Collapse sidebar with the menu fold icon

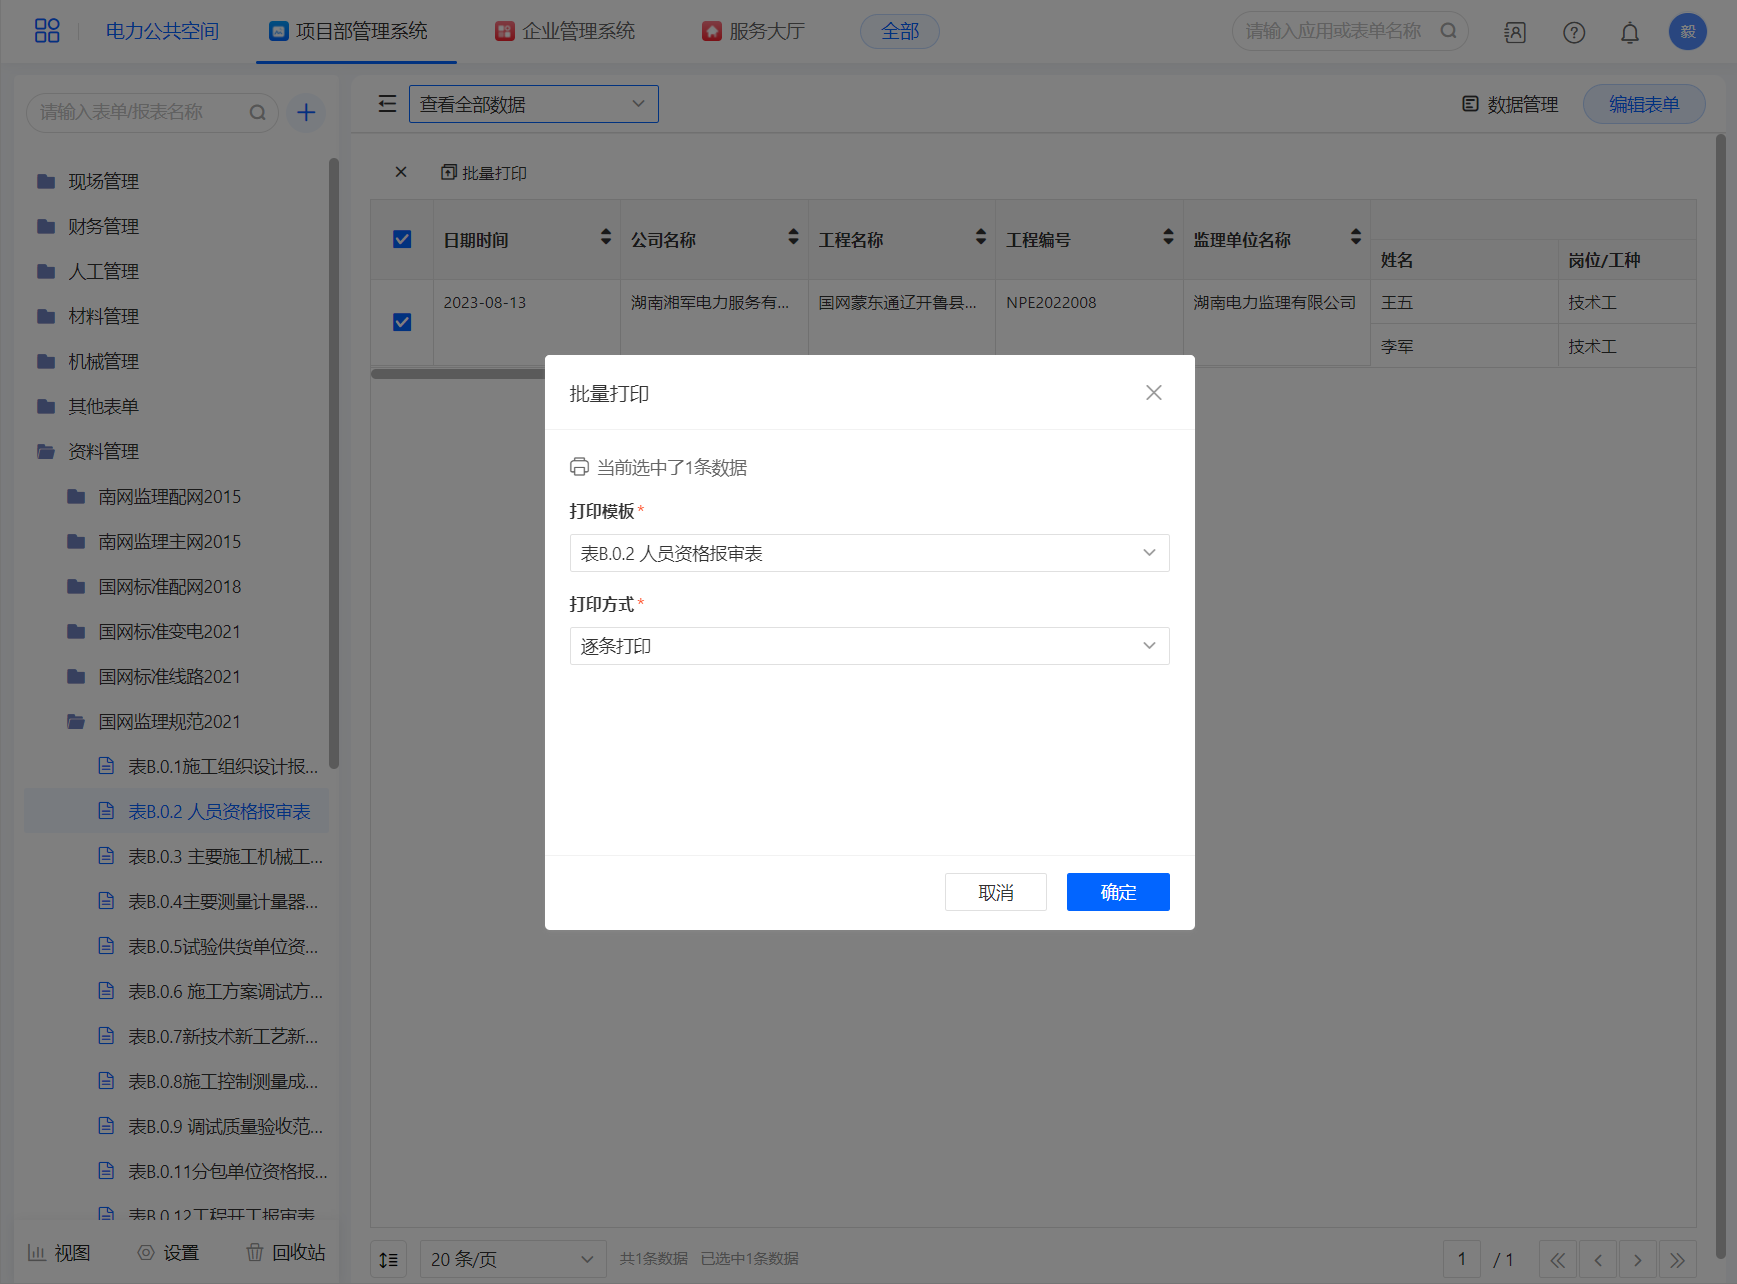[x=387, y=104]
